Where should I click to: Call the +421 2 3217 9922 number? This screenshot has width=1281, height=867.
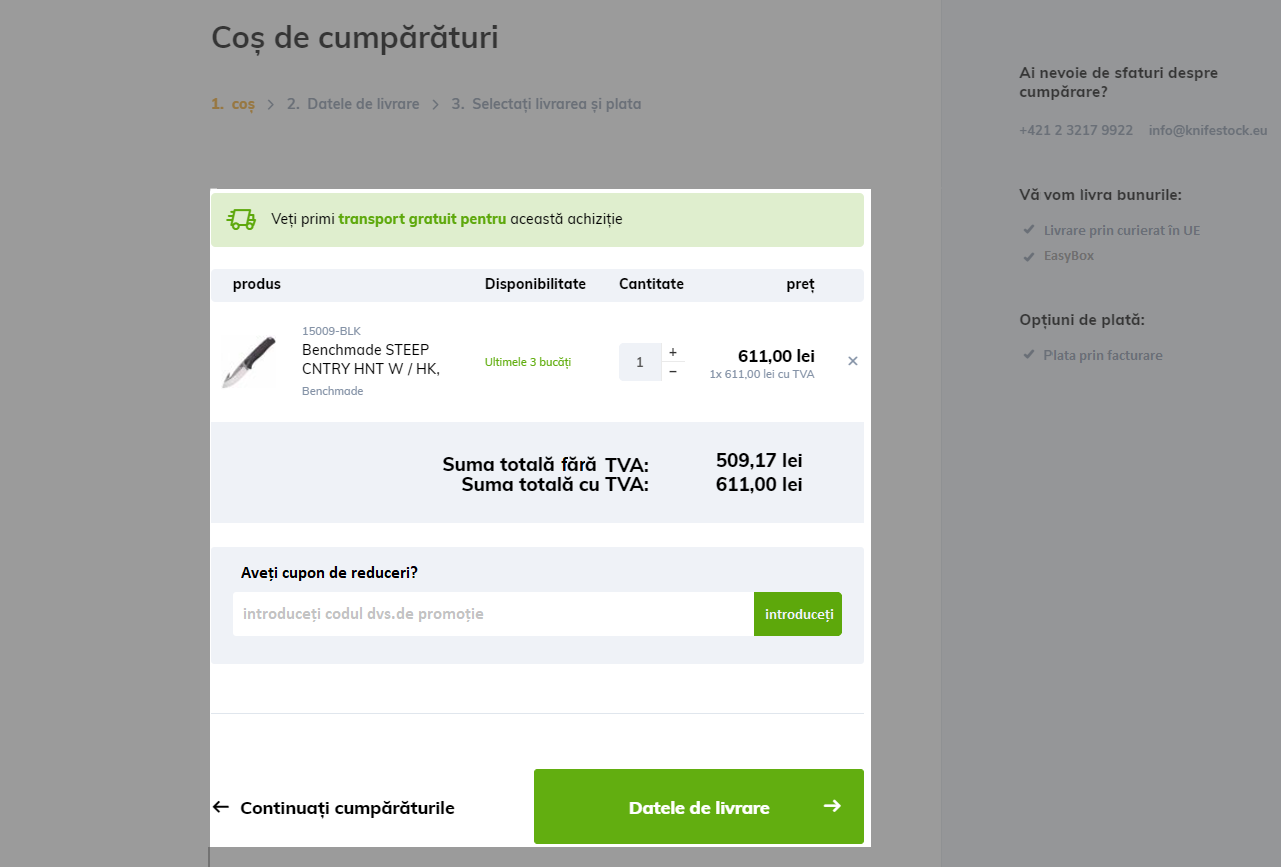(1076, 130)
